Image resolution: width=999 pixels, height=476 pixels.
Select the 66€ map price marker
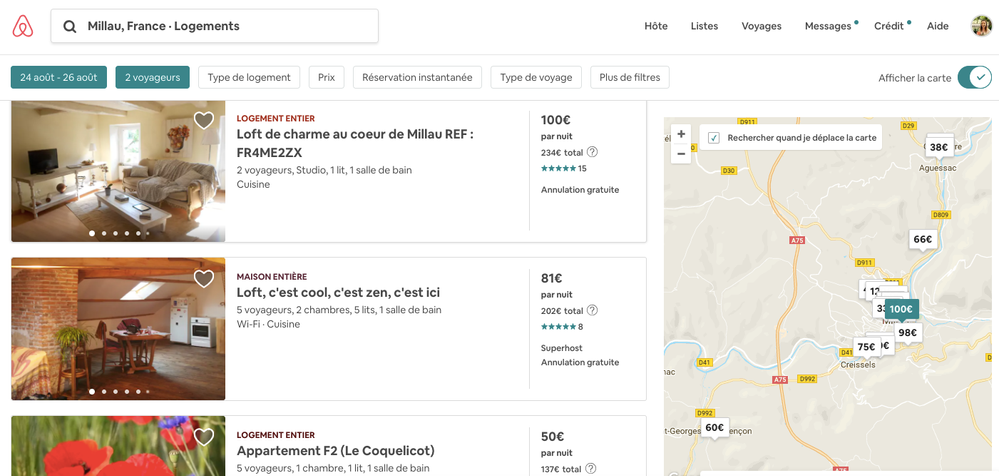pos(922,240)
